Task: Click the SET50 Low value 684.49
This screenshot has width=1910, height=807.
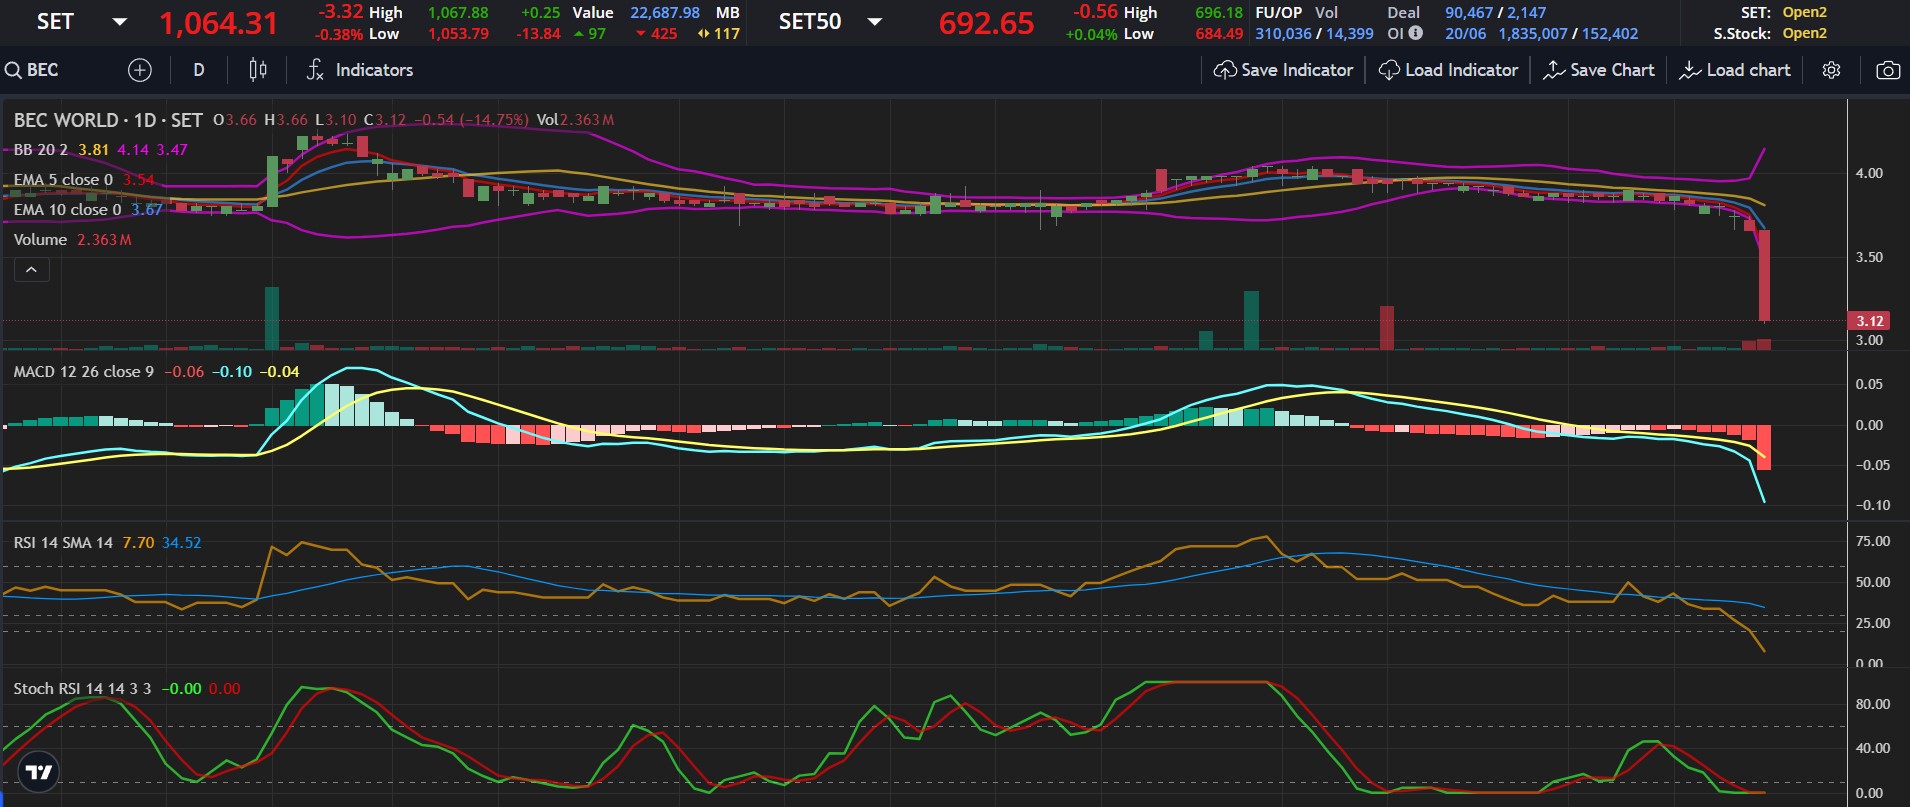Action: pyautogui.click(x=1219, y=33)
